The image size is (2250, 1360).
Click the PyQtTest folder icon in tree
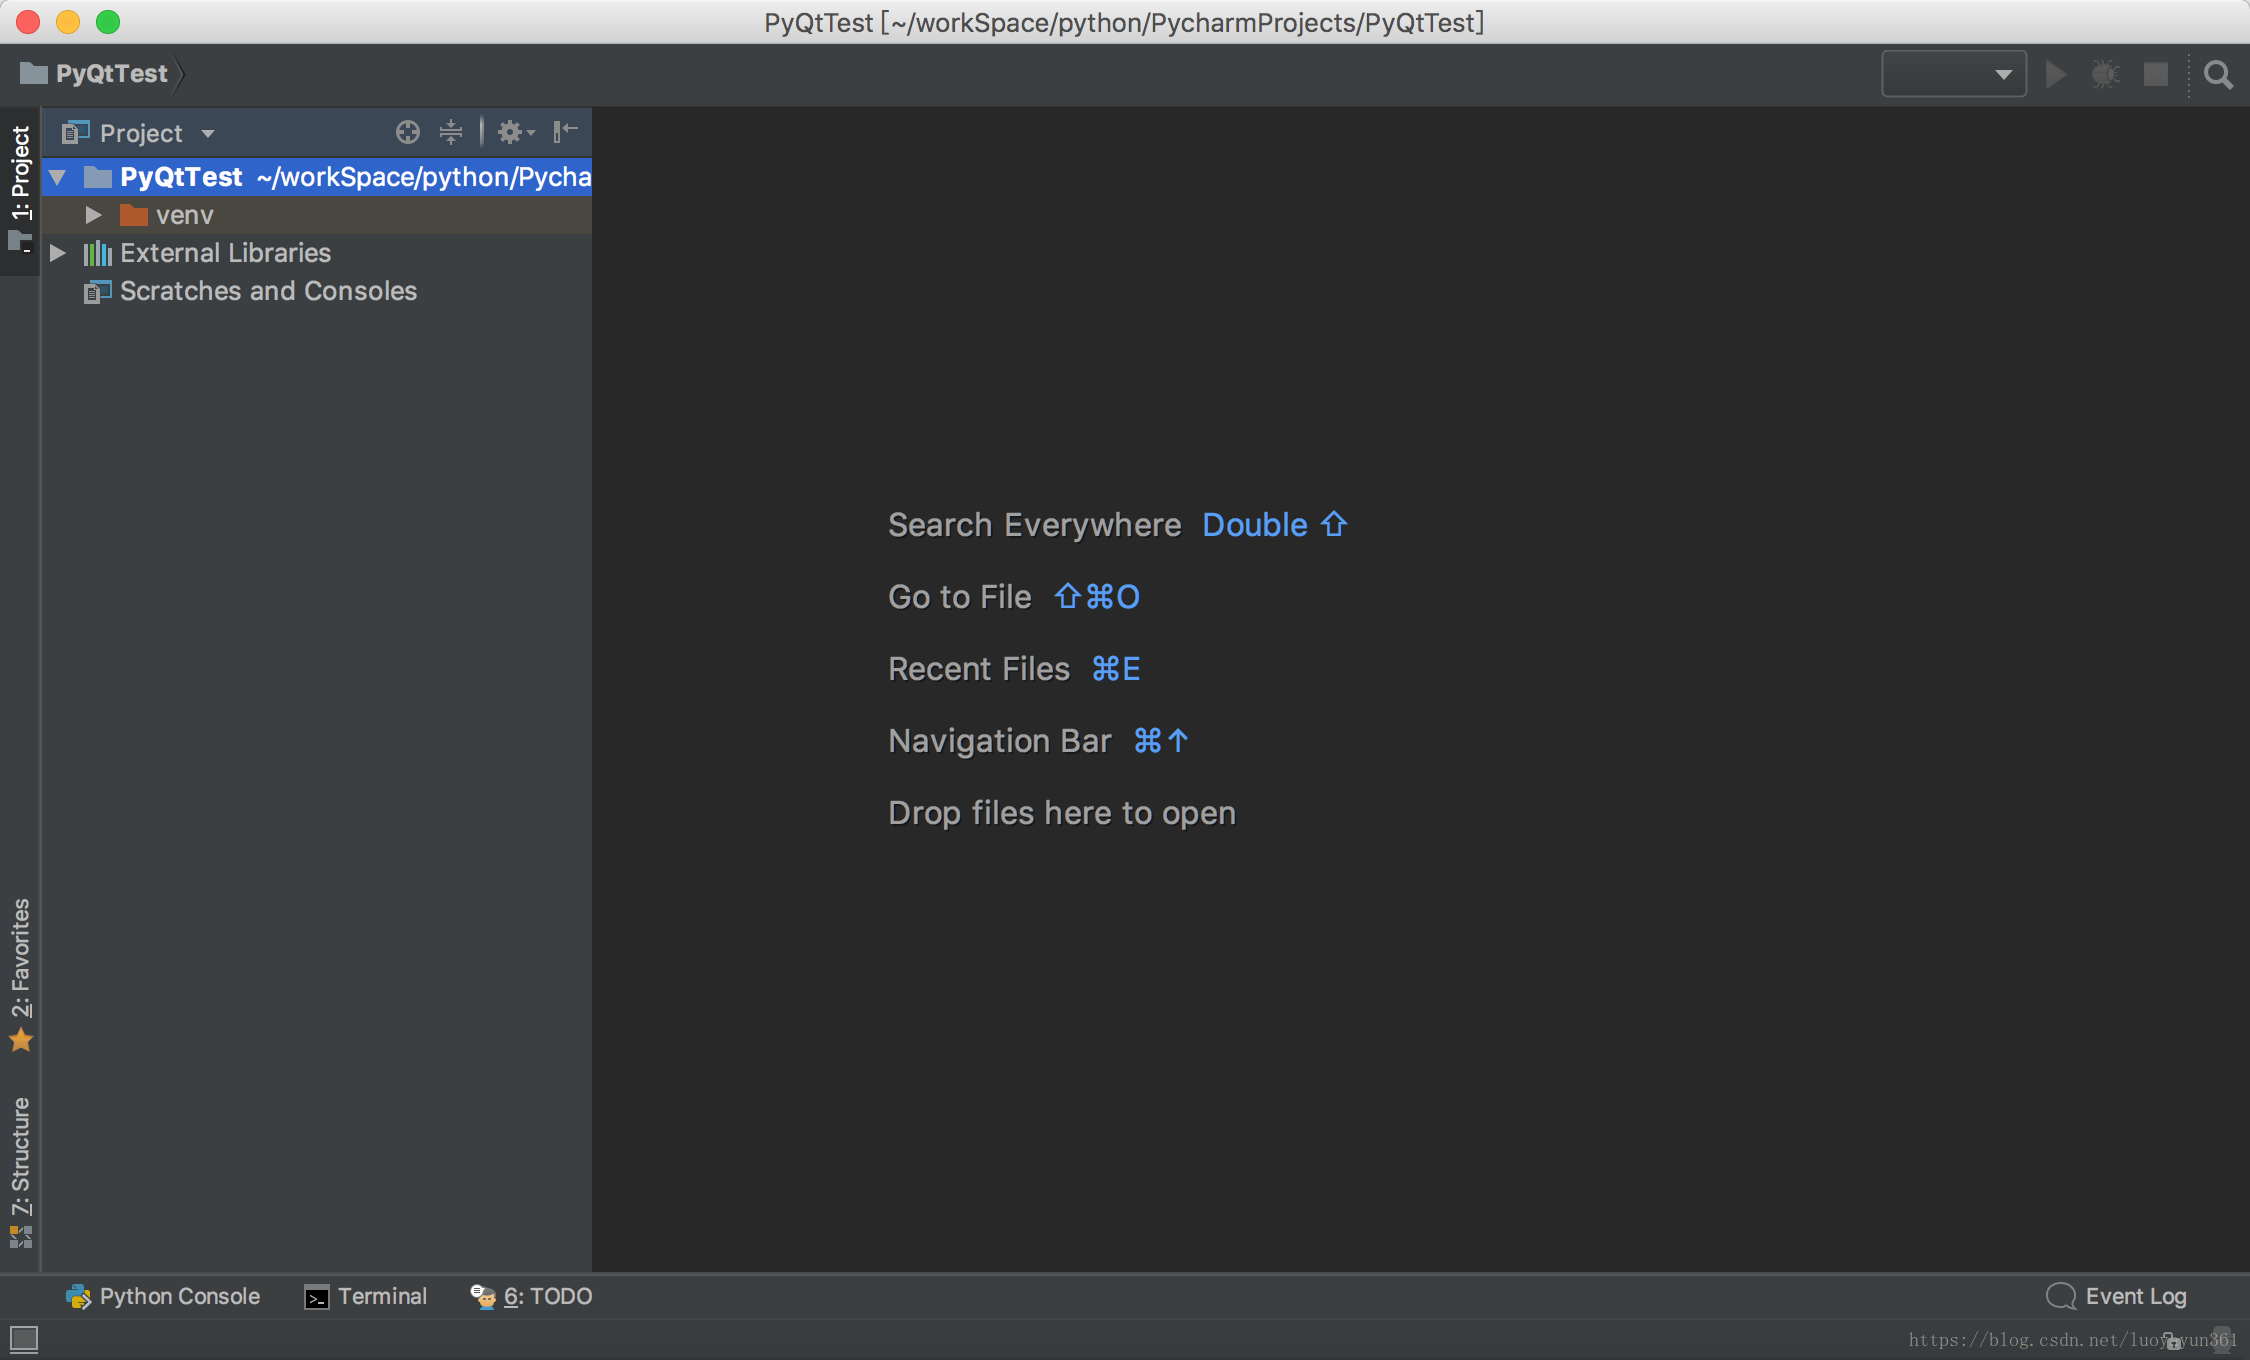[98, 177]
